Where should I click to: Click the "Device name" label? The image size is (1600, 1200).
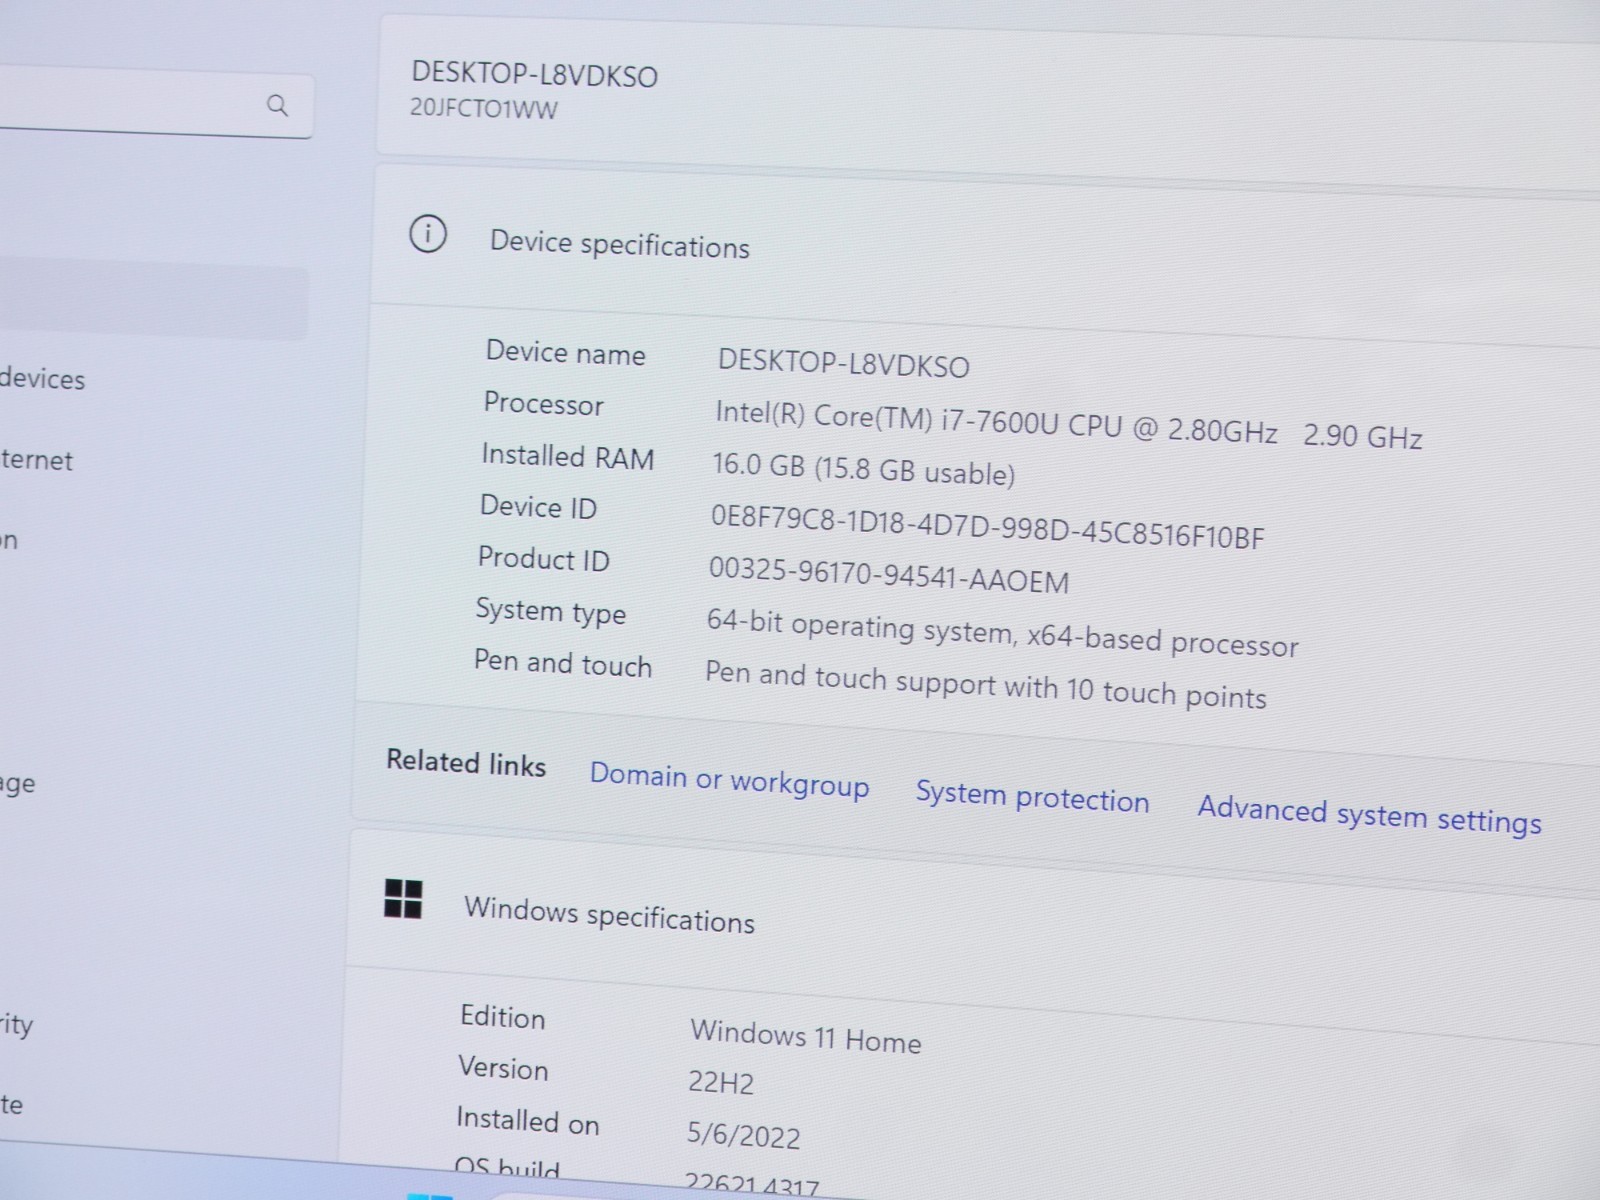(x=566, y=352)
